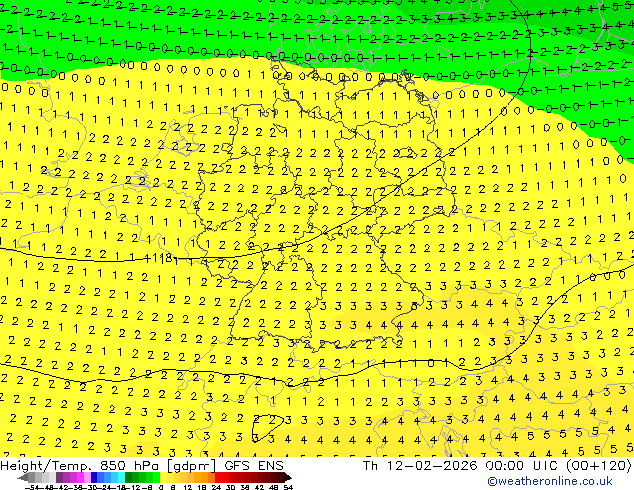The width and height of the screenshot is (634, 490).
Task: Click the (00+120) forecast hour label
Action: coord(598,466)
